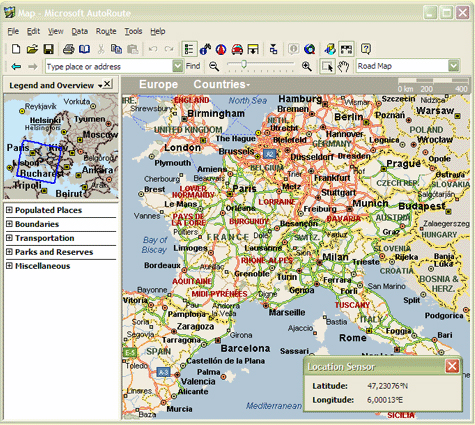Viewport: 475px width, 425px height.
Task: Open the Legend and Overview dropdown arrow
Action: tap(100, 86)
